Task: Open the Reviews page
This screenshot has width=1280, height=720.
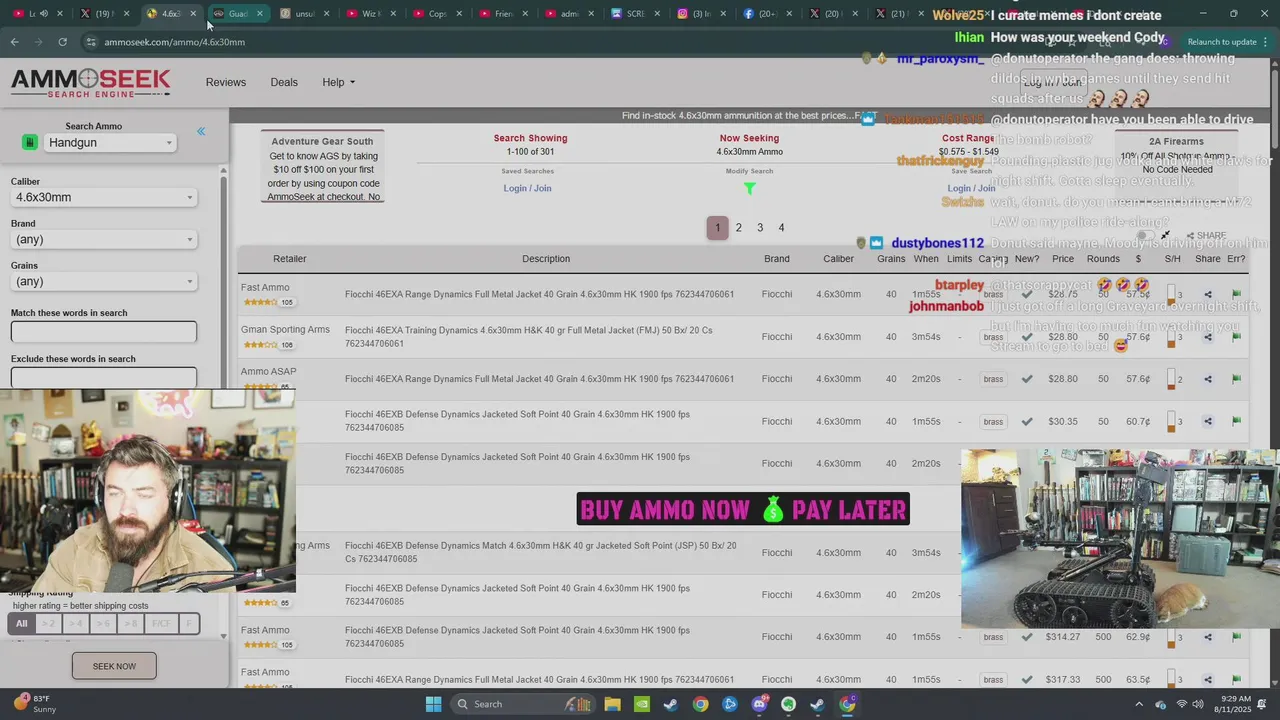Action: pyautogui.click(x=226, y=82)
